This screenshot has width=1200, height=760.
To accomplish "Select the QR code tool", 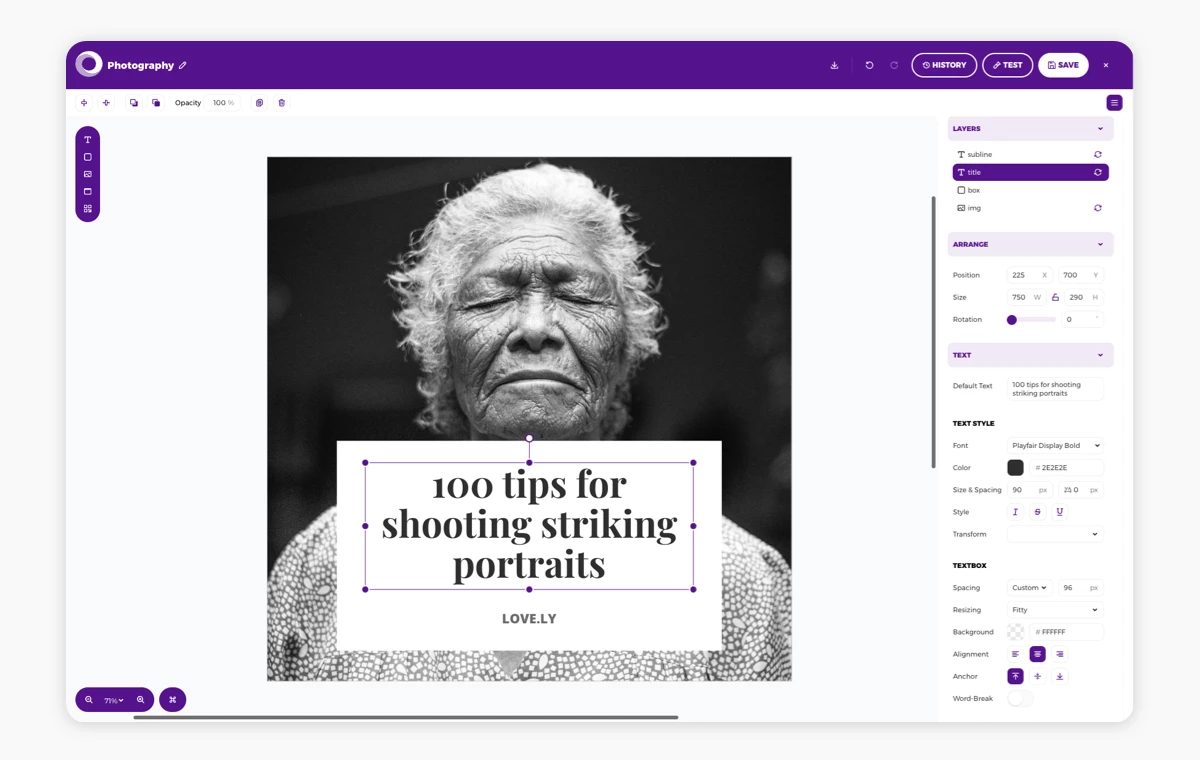I will (x=88, y=209).
